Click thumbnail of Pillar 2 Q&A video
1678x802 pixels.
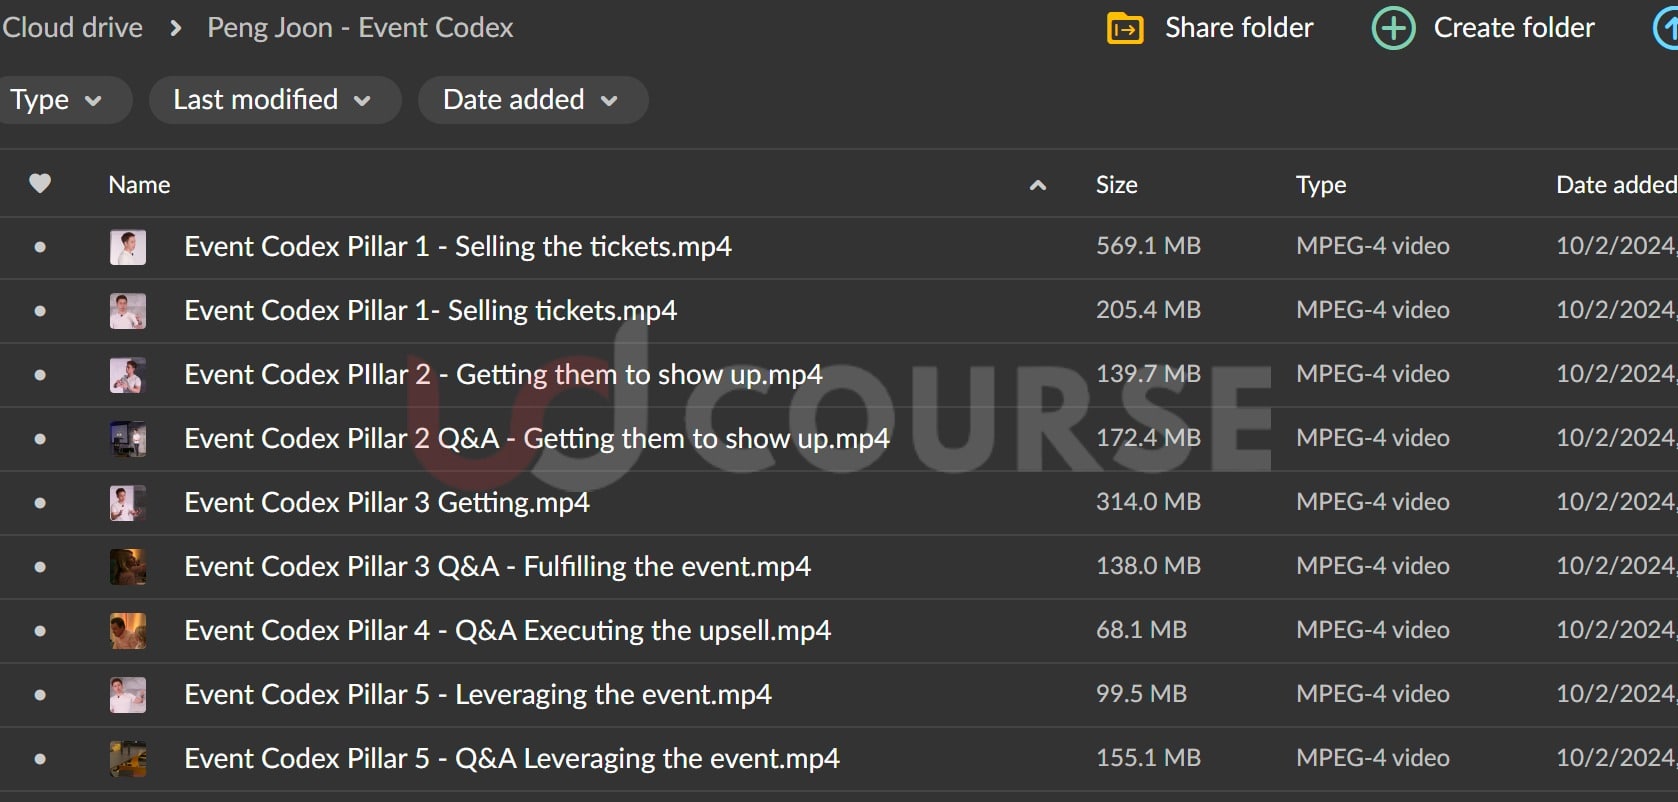click(128, 439)
